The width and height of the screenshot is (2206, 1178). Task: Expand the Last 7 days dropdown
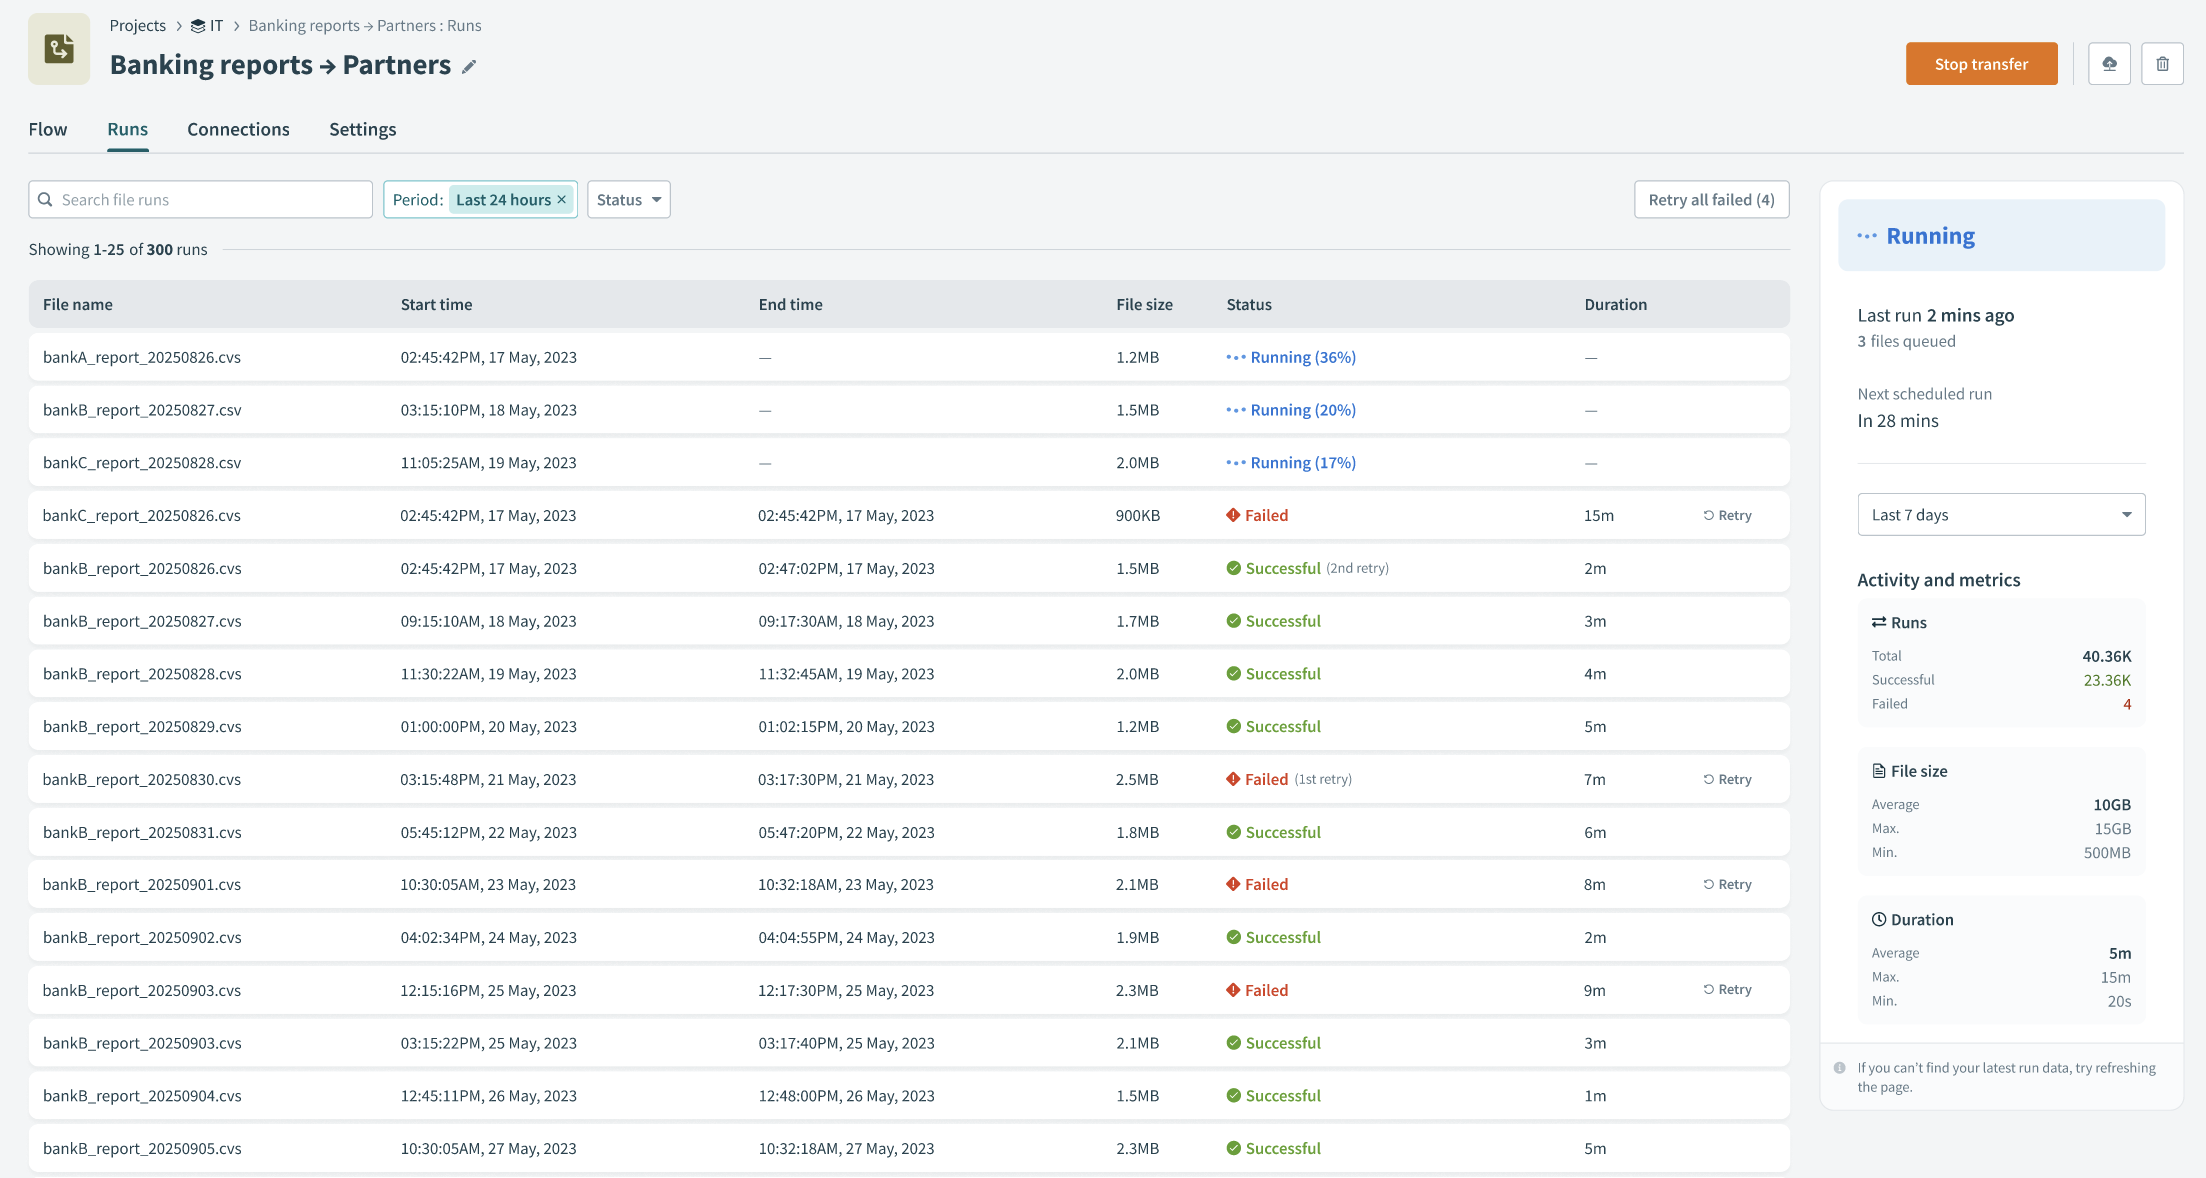(2000, 515)
